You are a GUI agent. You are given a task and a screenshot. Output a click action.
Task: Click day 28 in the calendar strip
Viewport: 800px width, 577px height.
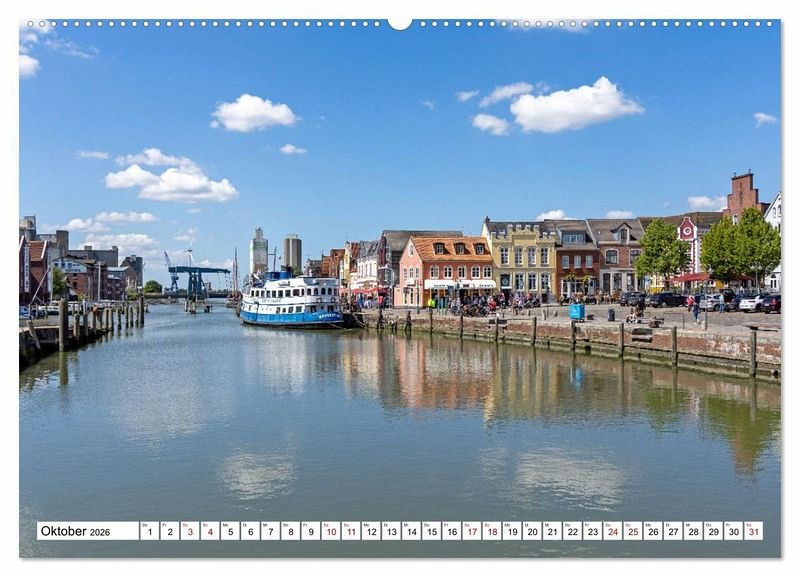(694, 531)
